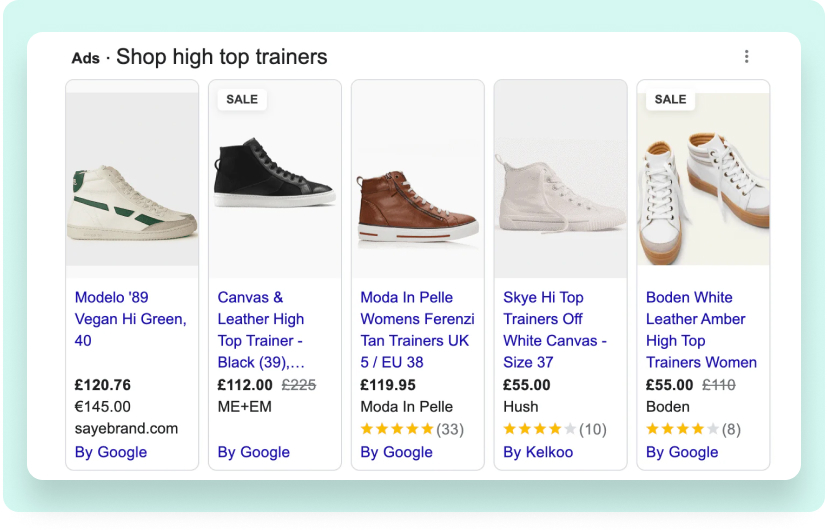Open the Boden white leather trainers photo
Image resolution: width=828 pixels, height=531 pixels.
tap(703, 190)
